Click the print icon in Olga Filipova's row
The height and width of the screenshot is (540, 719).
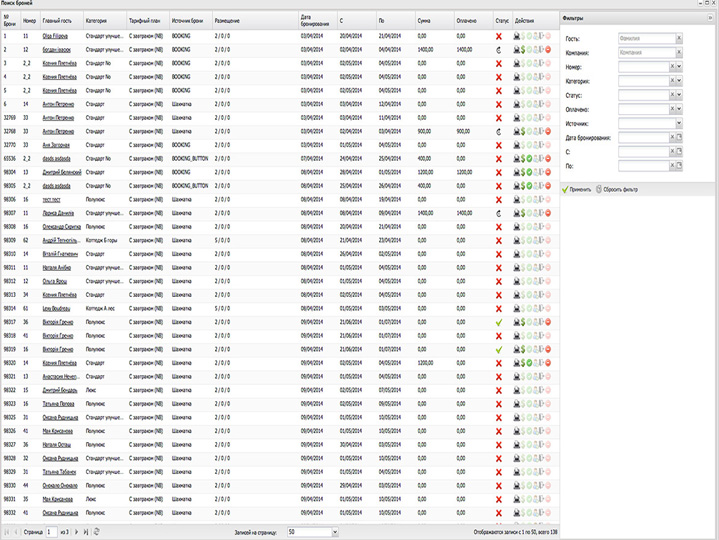tap(517, 36)
